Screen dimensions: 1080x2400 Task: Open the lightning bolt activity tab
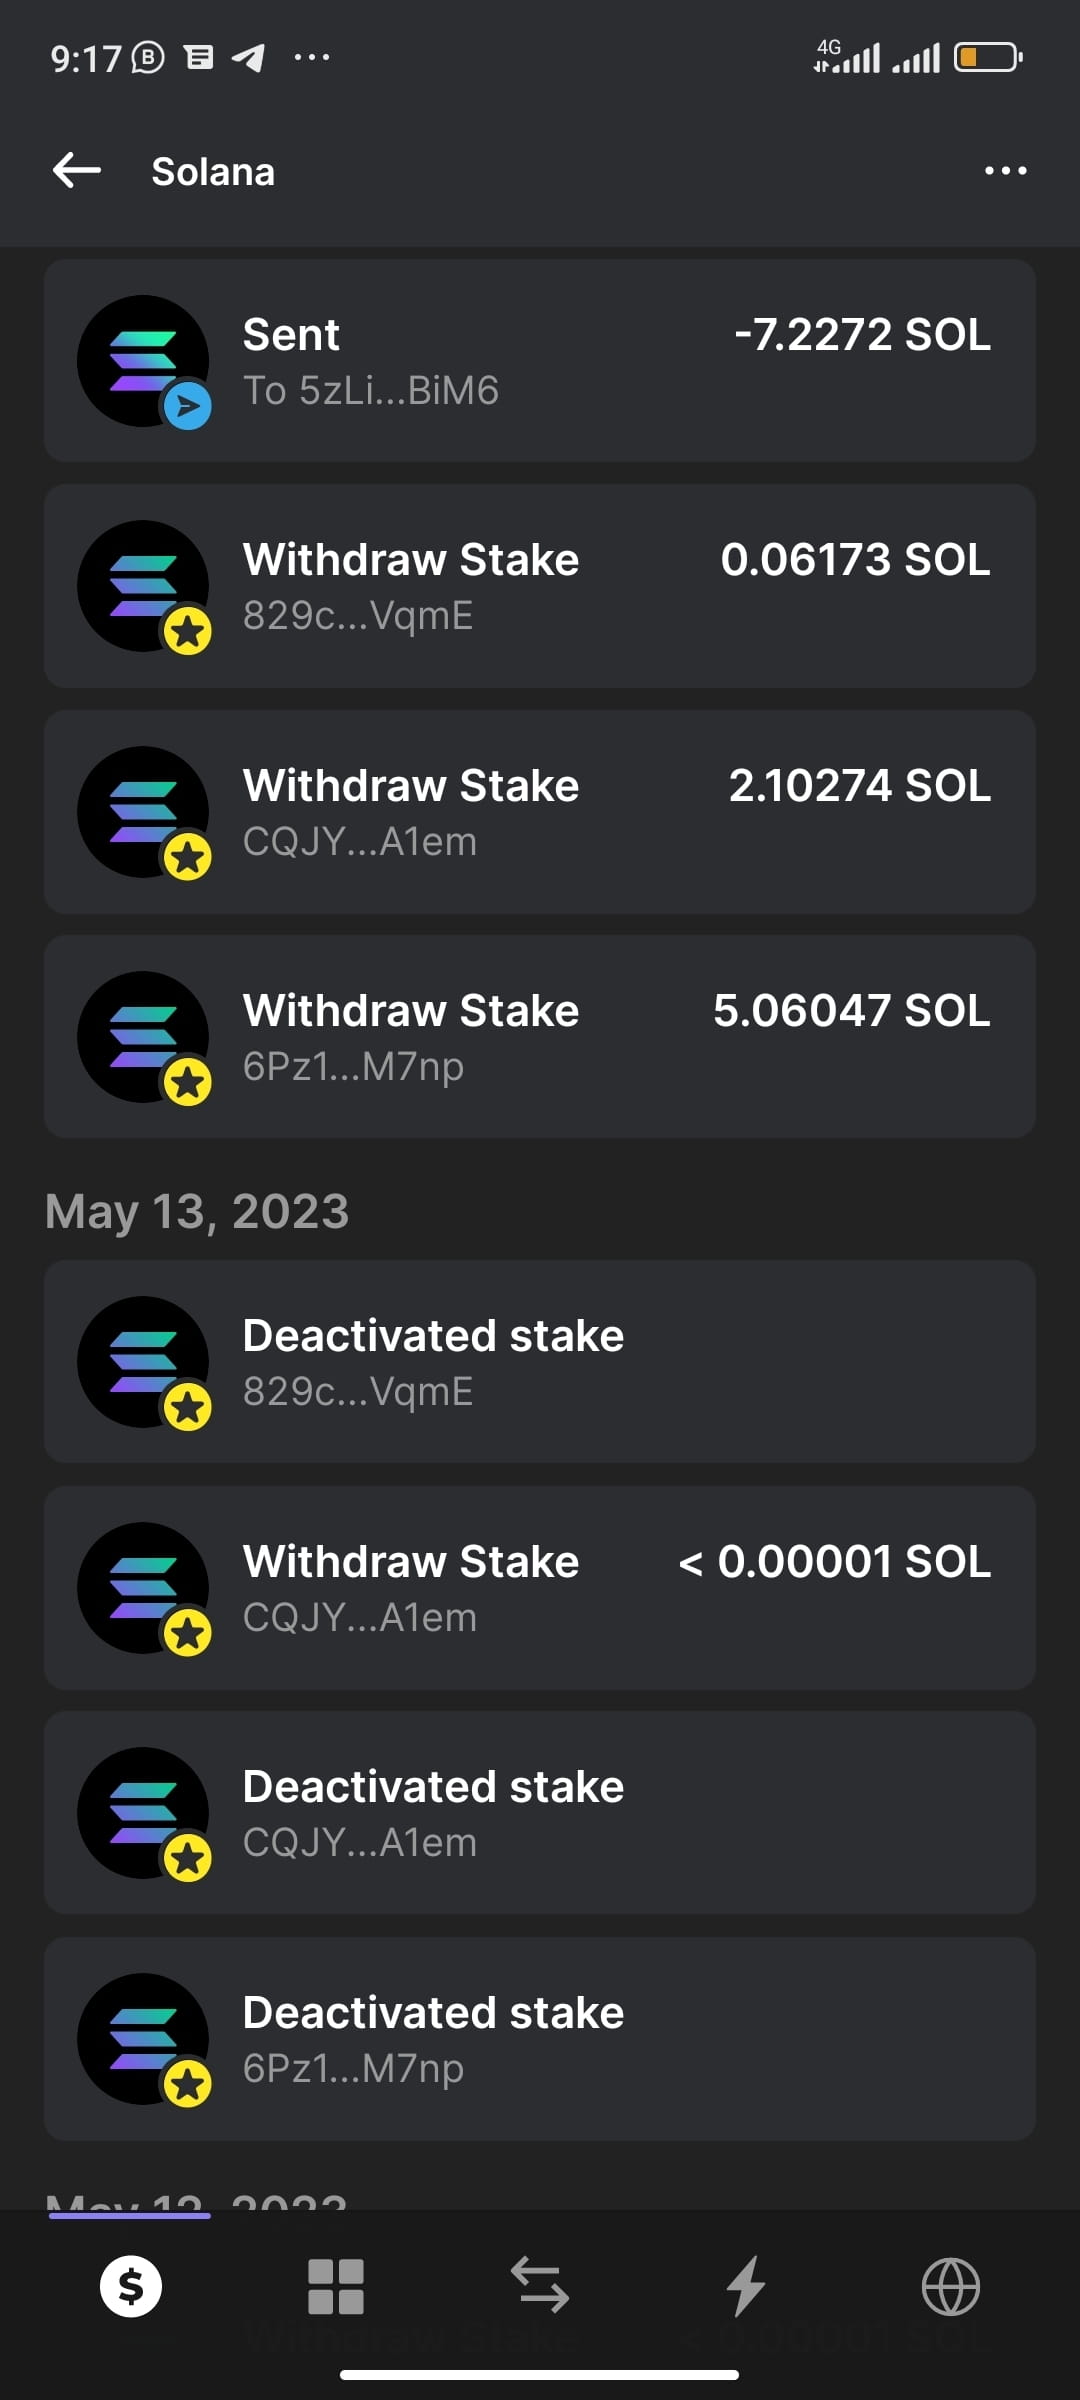[745, 2287]
